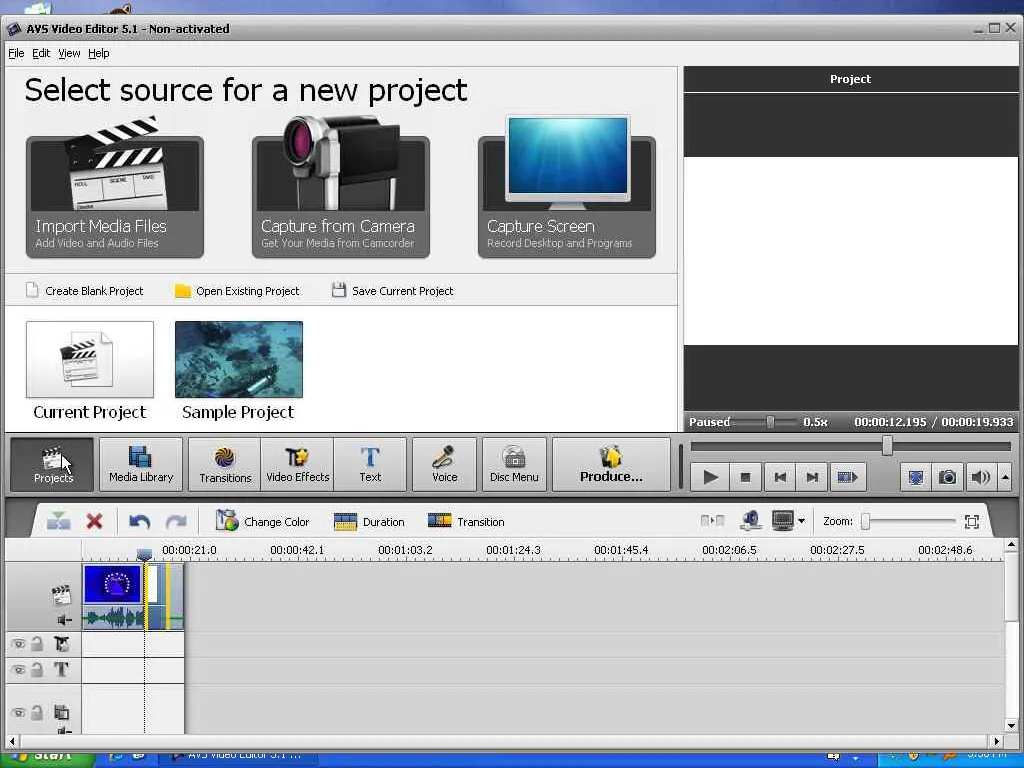
Task: Click the next scene filmstrip button
Action: pyautogui.click(x=848, y=477)
